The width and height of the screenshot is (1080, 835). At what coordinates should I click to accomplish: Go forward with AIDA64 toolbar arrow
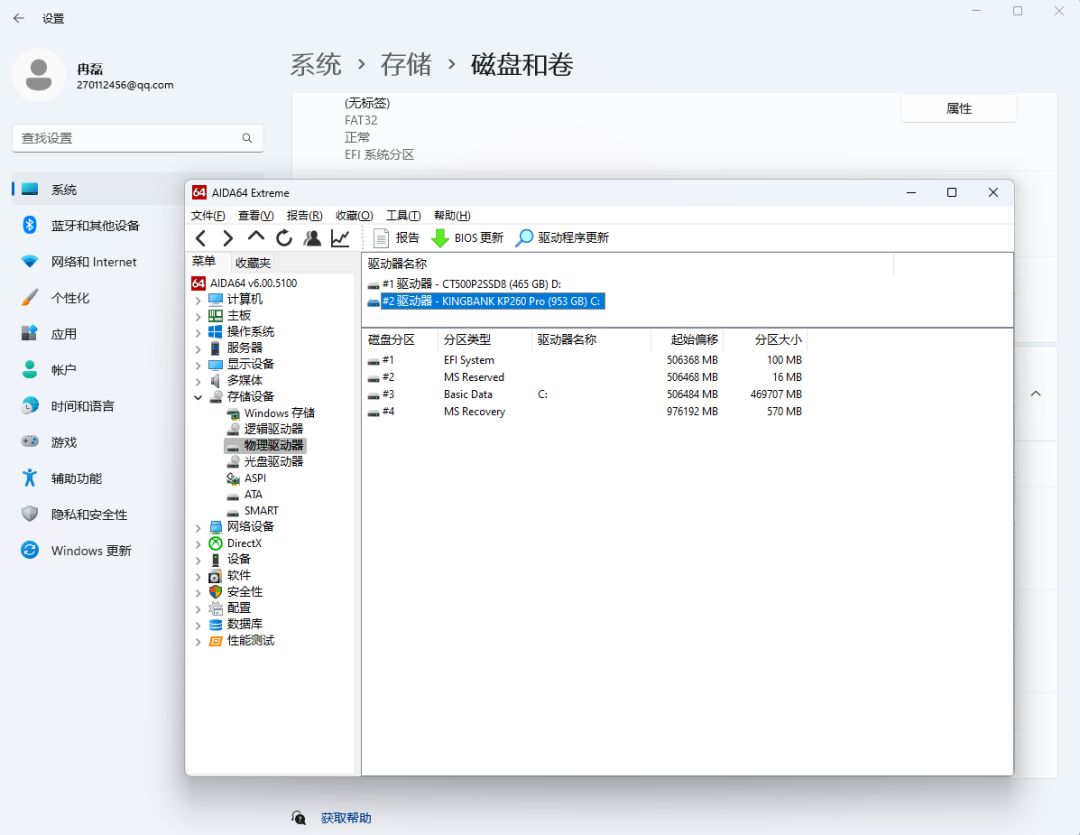coord(227,238)
